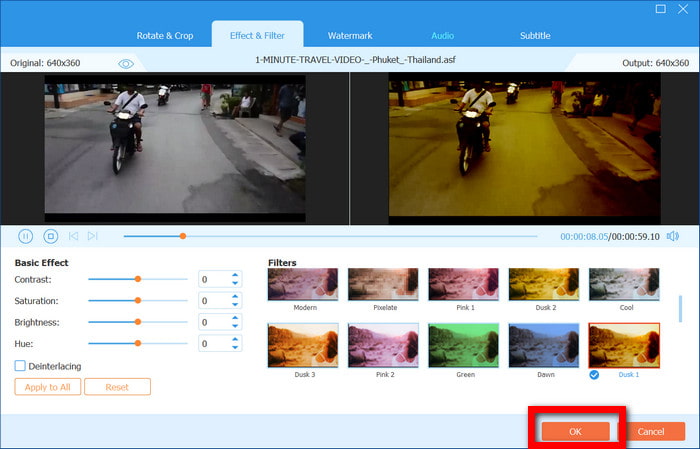Select the Green filter thumbnail
This screenshot has width=700, height=449.
pos(464,347)
